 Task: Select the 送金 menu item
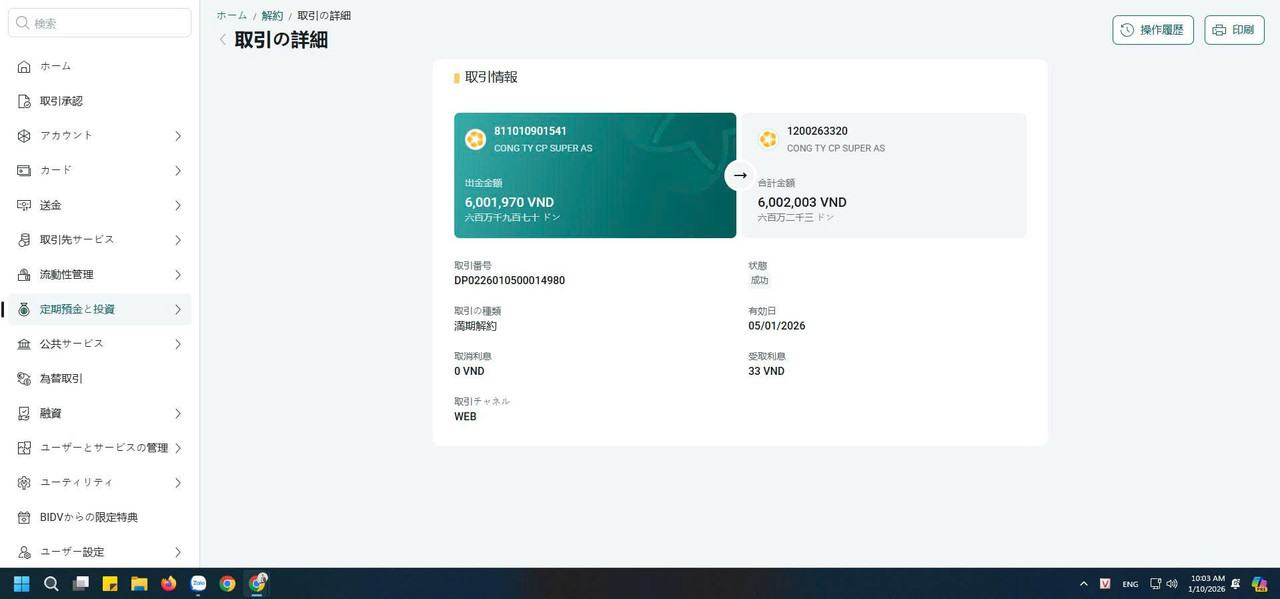coord(99,205)
